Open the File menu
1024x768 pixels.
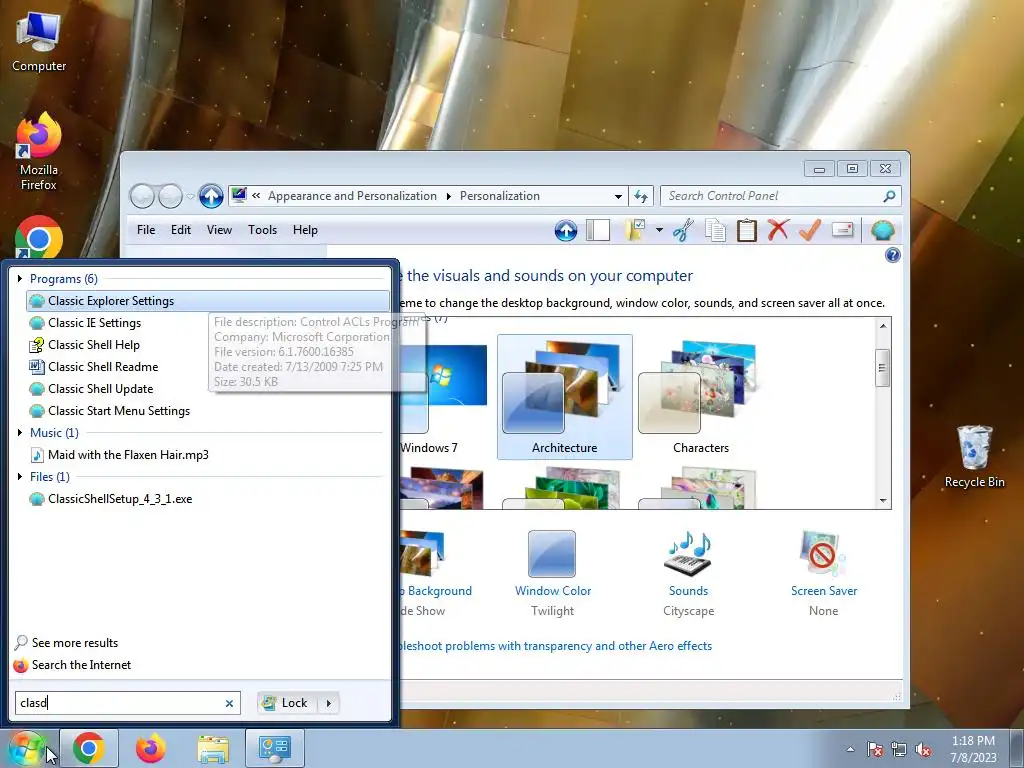coord(146,230)
